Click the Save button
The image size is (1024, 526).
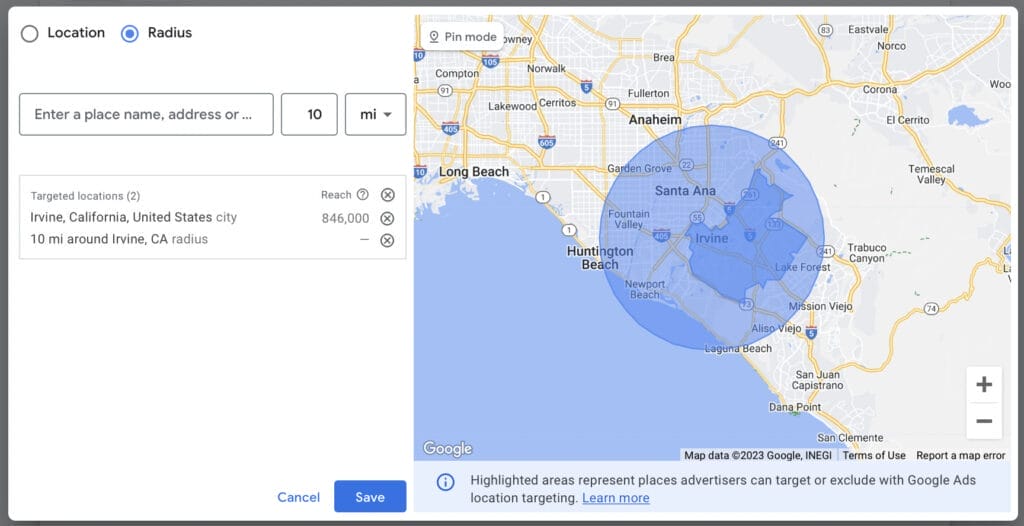tap(370, 497)
